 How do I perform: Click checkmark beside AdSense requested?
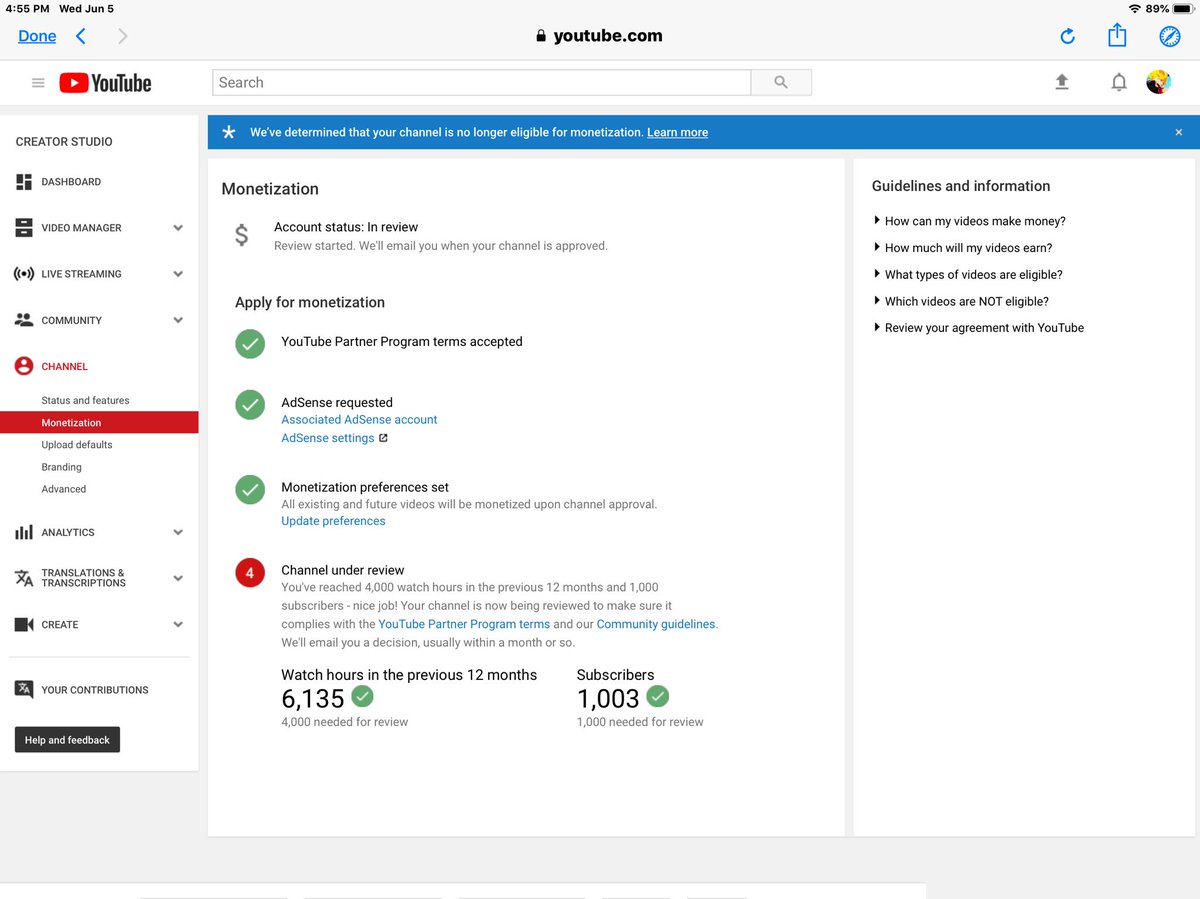pyautogui.click(x=250, y=405)
